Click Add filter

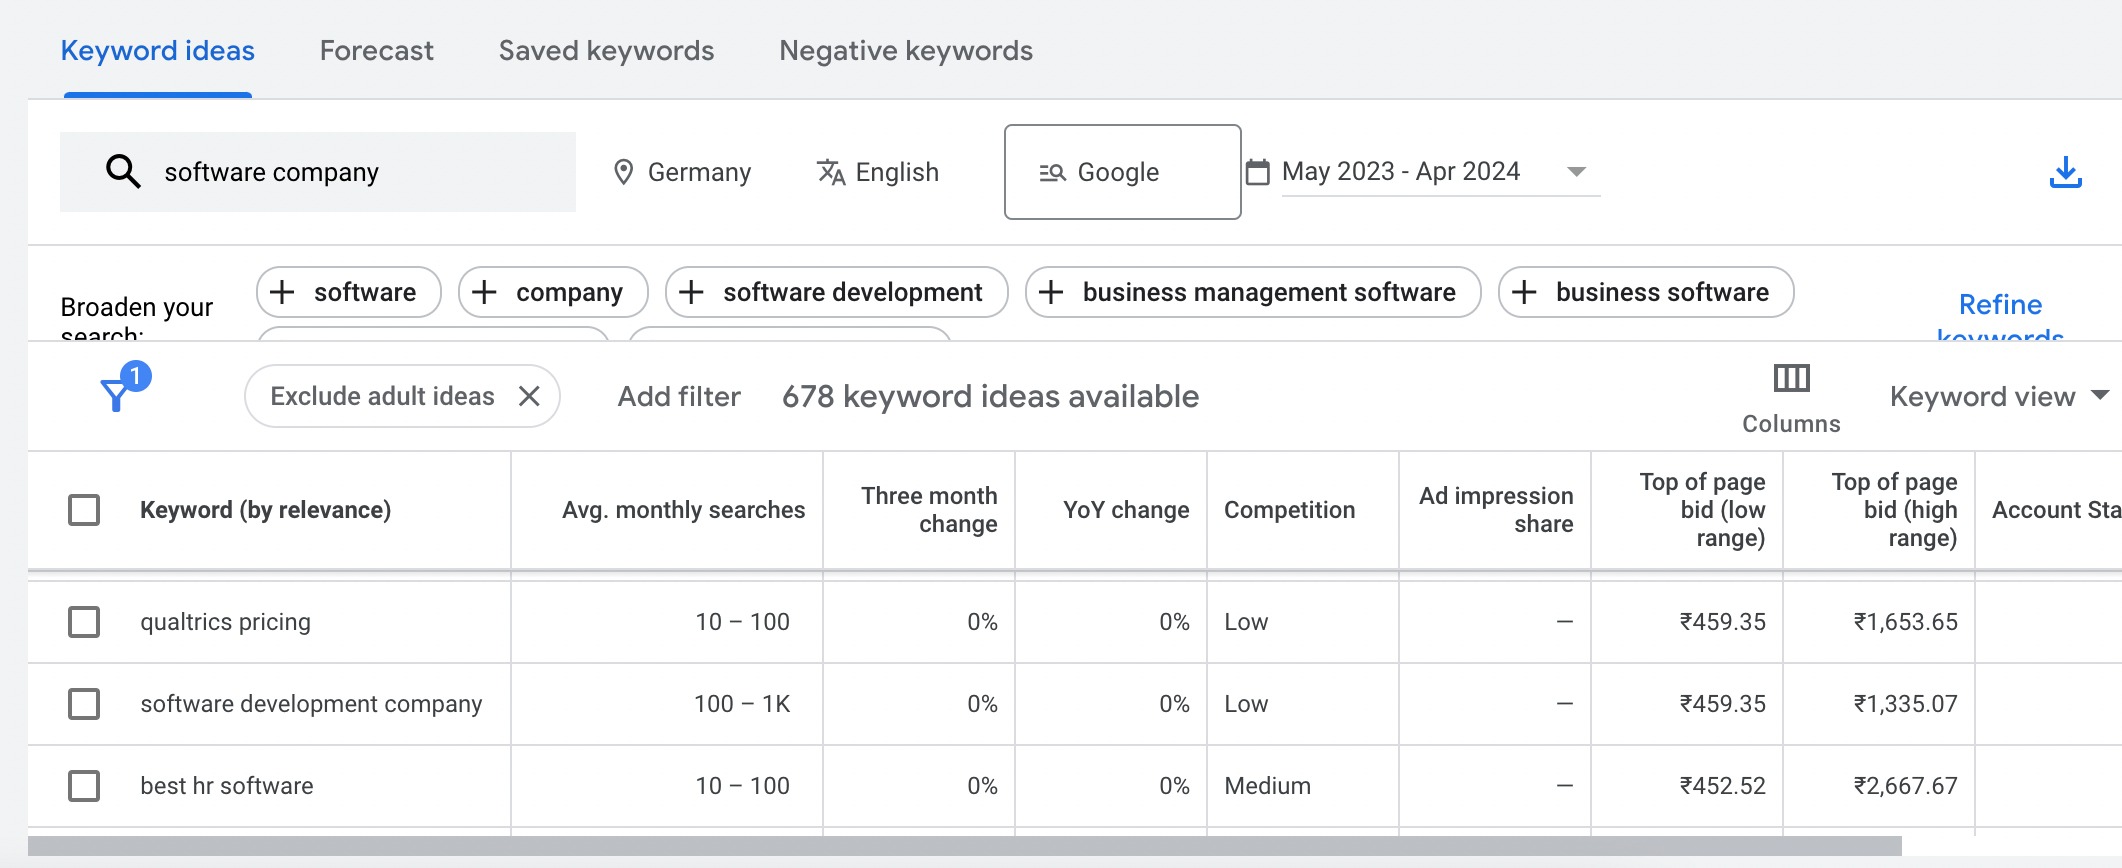click(x=679, y=396)
